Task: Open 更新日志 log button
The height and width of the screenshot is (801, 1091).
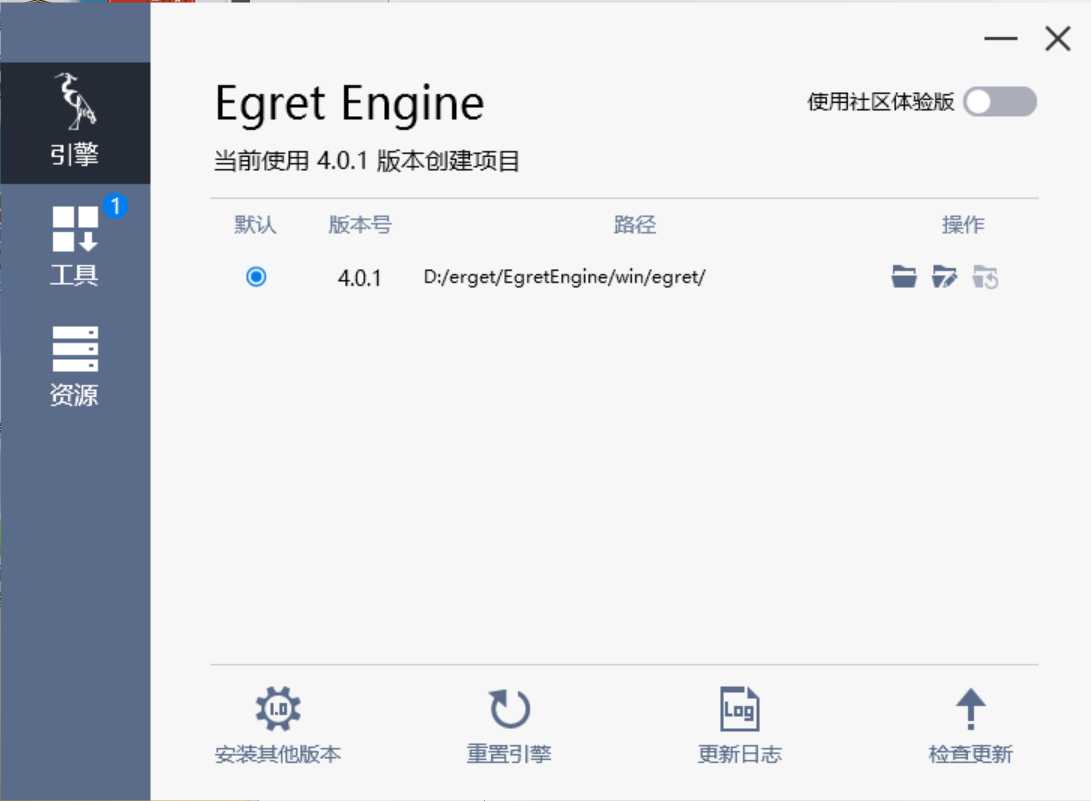Action: coord(739,725)
